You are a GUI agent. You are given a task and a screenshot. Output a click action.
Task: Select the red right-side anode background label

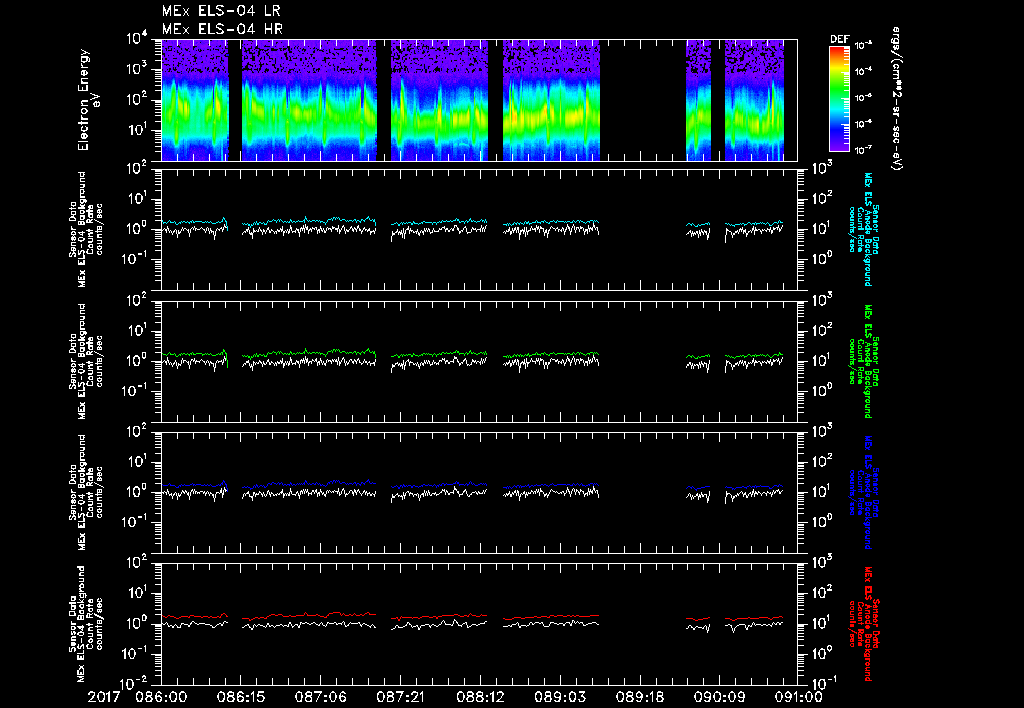[863, 624]
